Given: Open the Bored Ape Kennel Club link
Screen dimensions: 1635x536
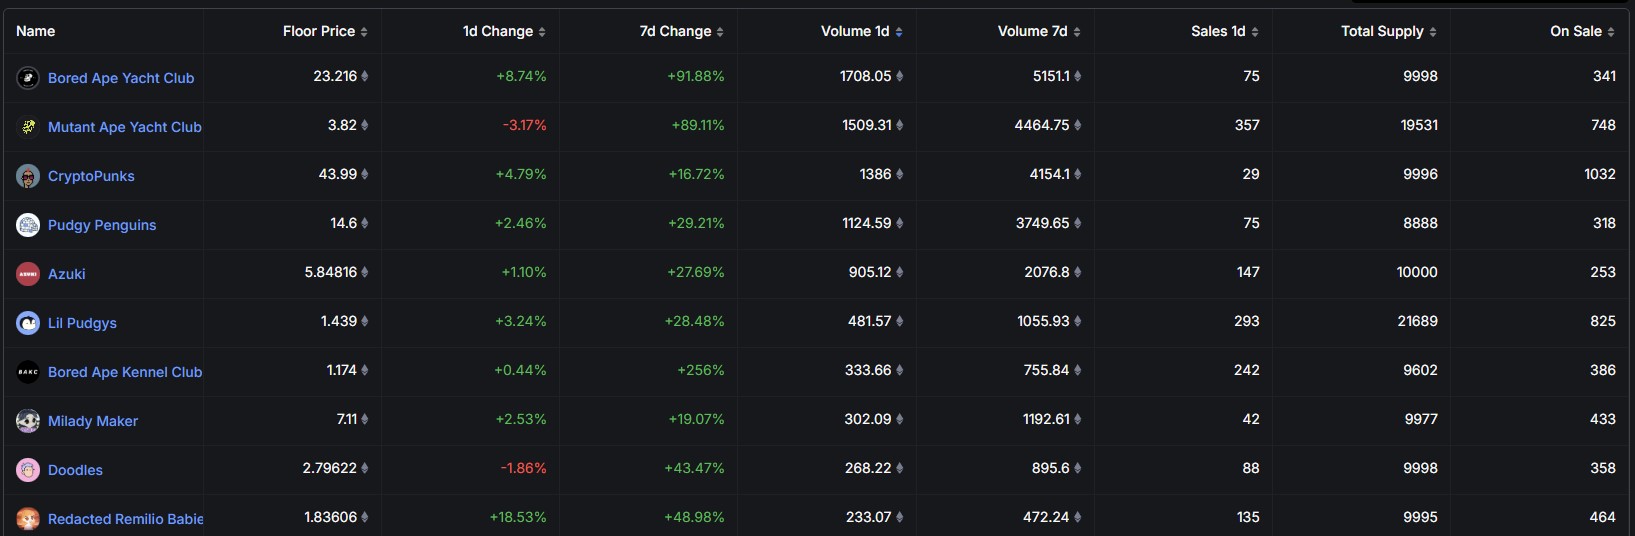Looking at the screenshot, I should 125,372.
